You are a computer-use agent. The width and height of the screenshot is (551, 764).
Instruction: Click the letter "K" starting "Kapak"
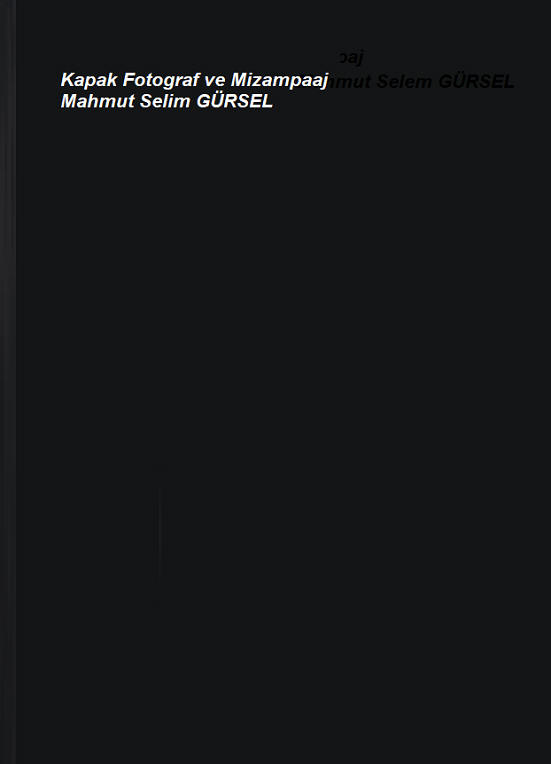67,79
